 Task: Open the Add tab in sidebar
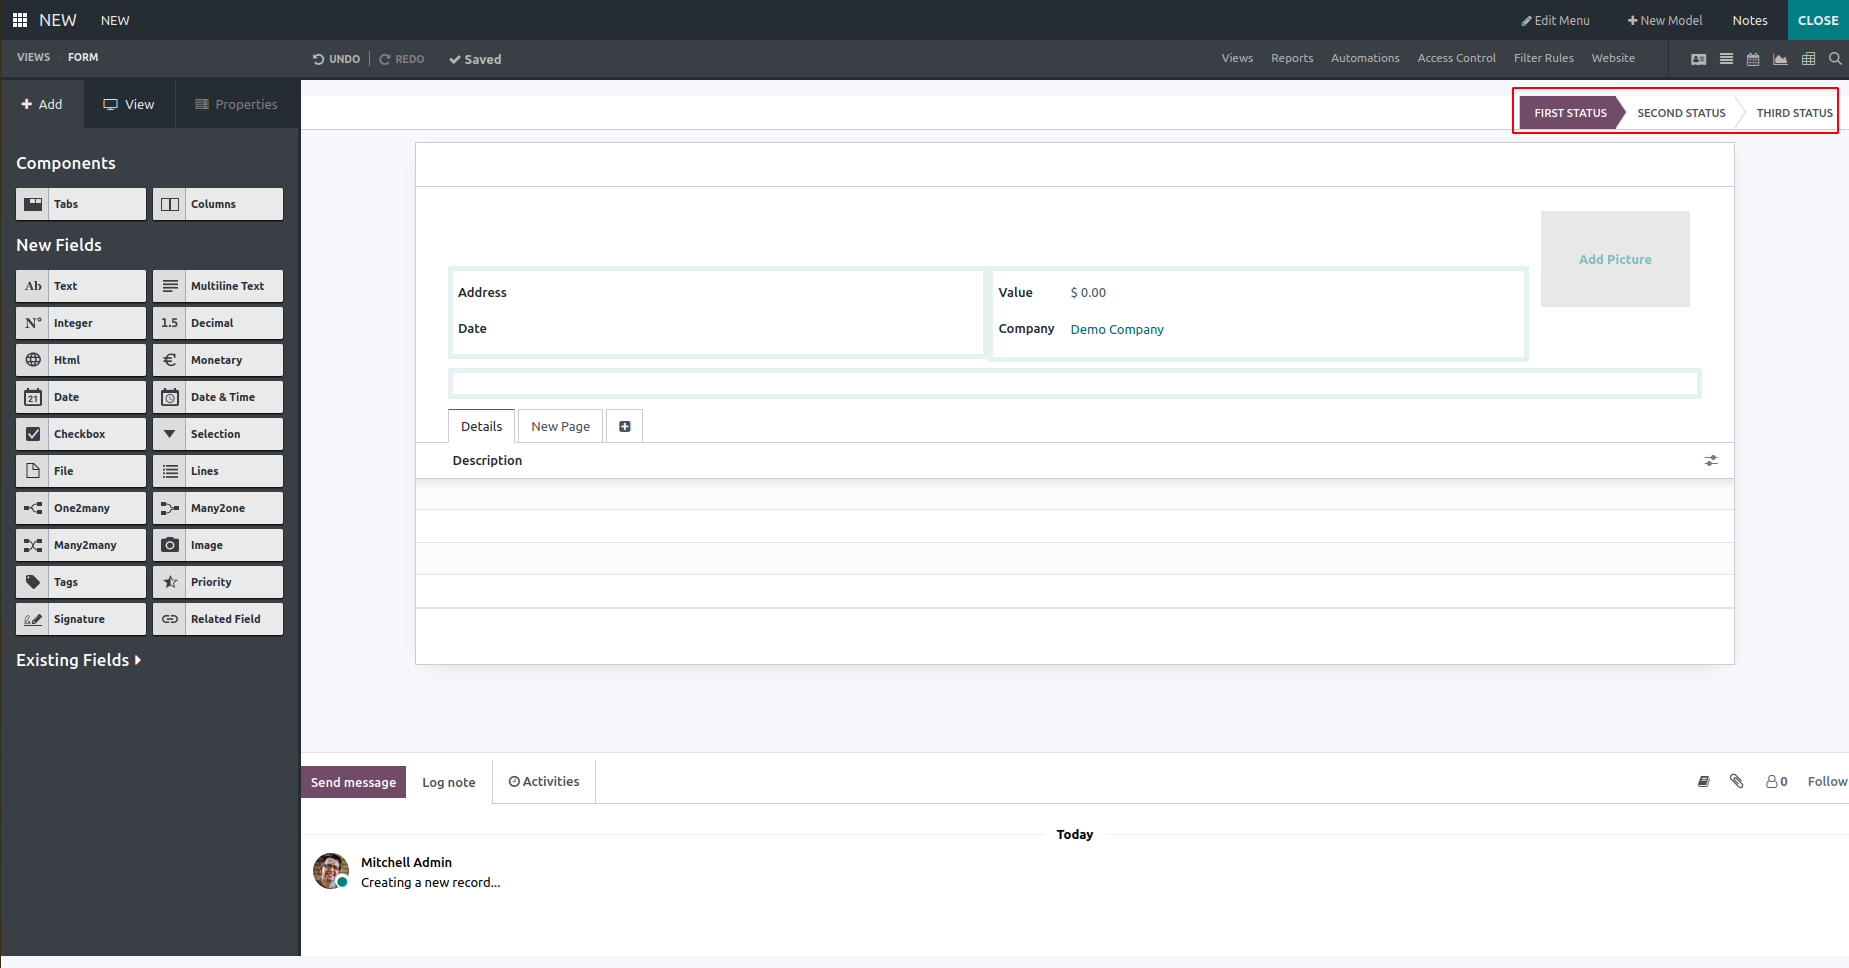(42, 104)
